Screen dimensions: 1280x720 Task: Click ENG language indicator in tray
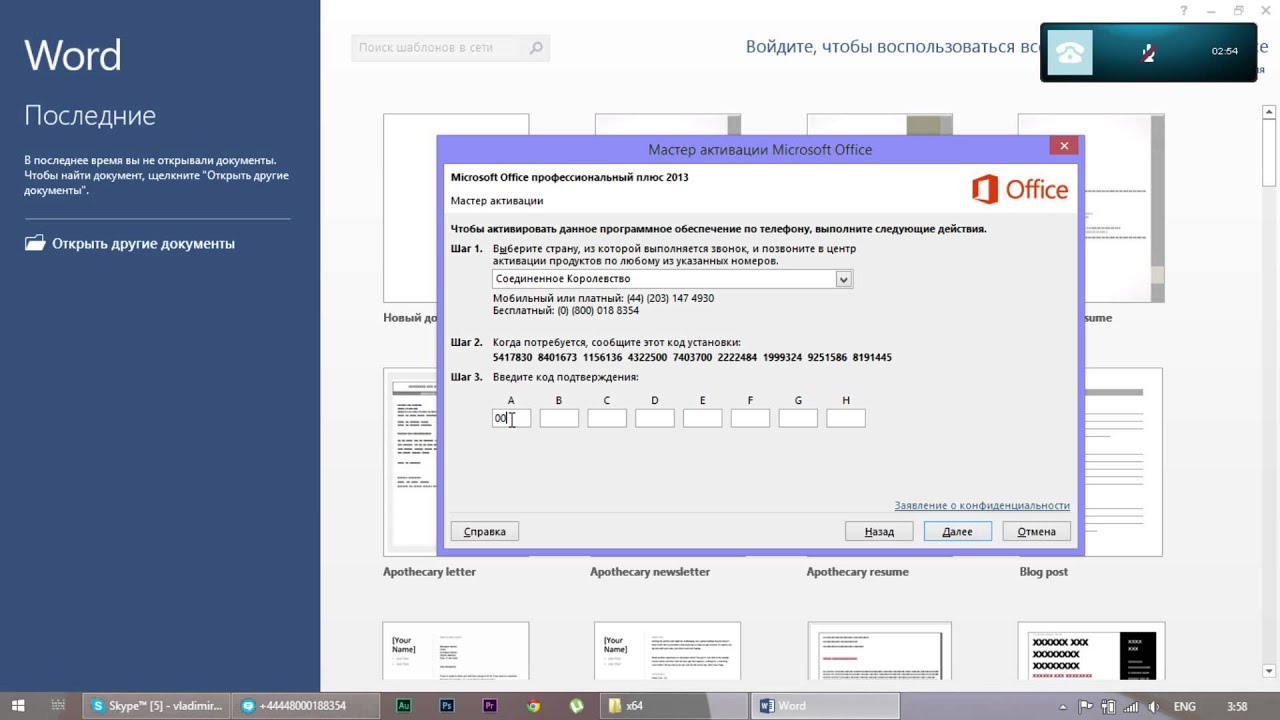point(1184,706)
